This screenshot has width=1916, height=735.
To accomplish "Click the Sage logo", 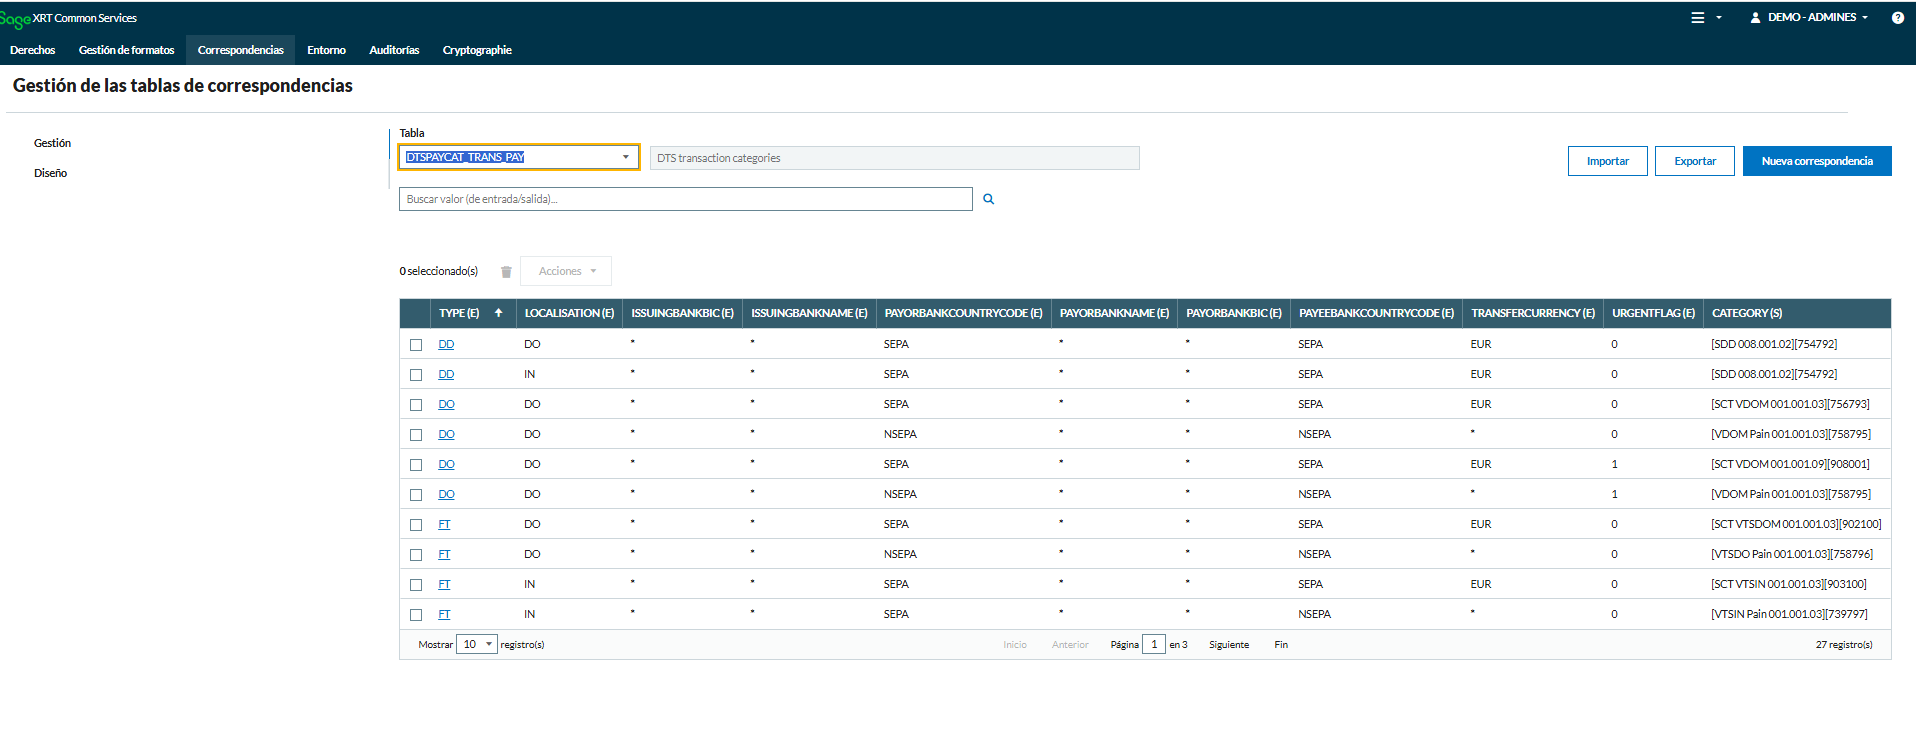I will [x=15, y=19].
